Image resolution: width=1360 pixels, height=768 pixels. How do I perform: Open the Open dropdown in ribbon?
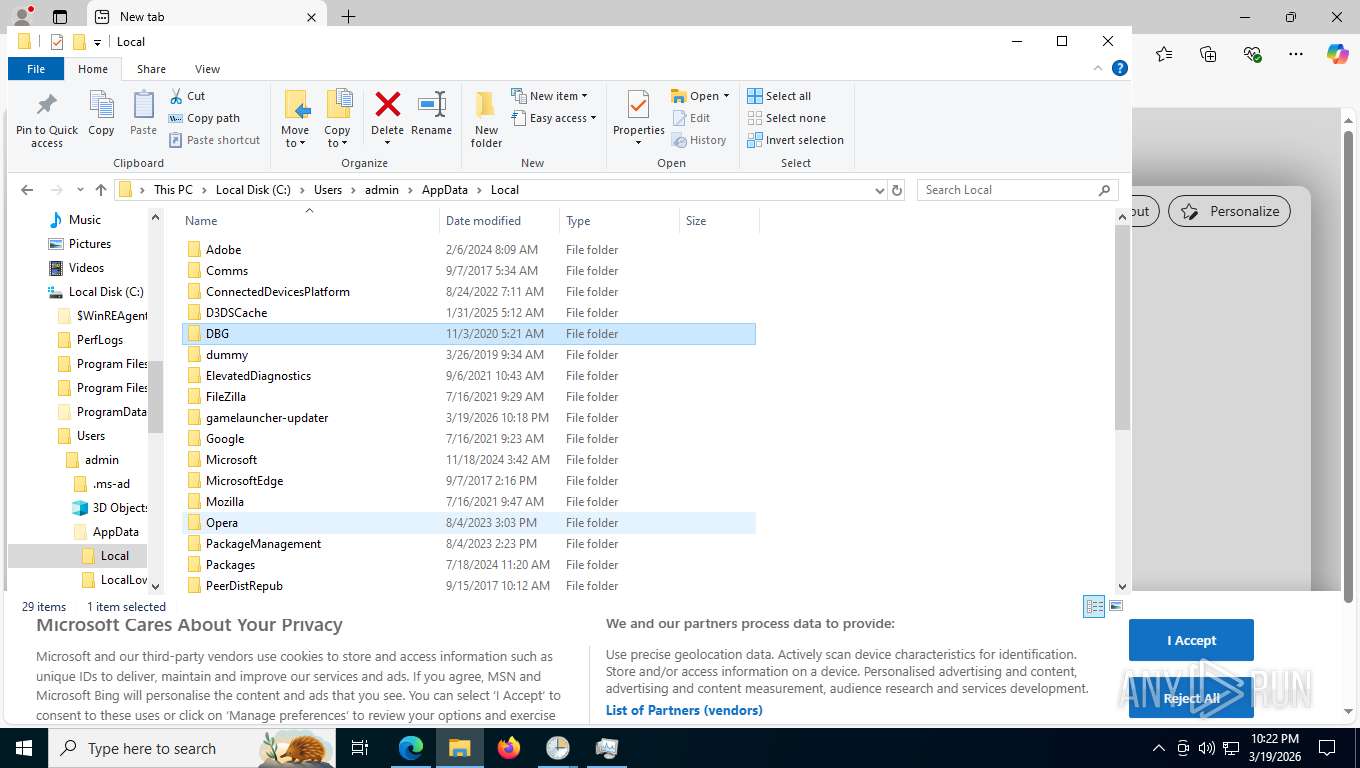(700, 96)
